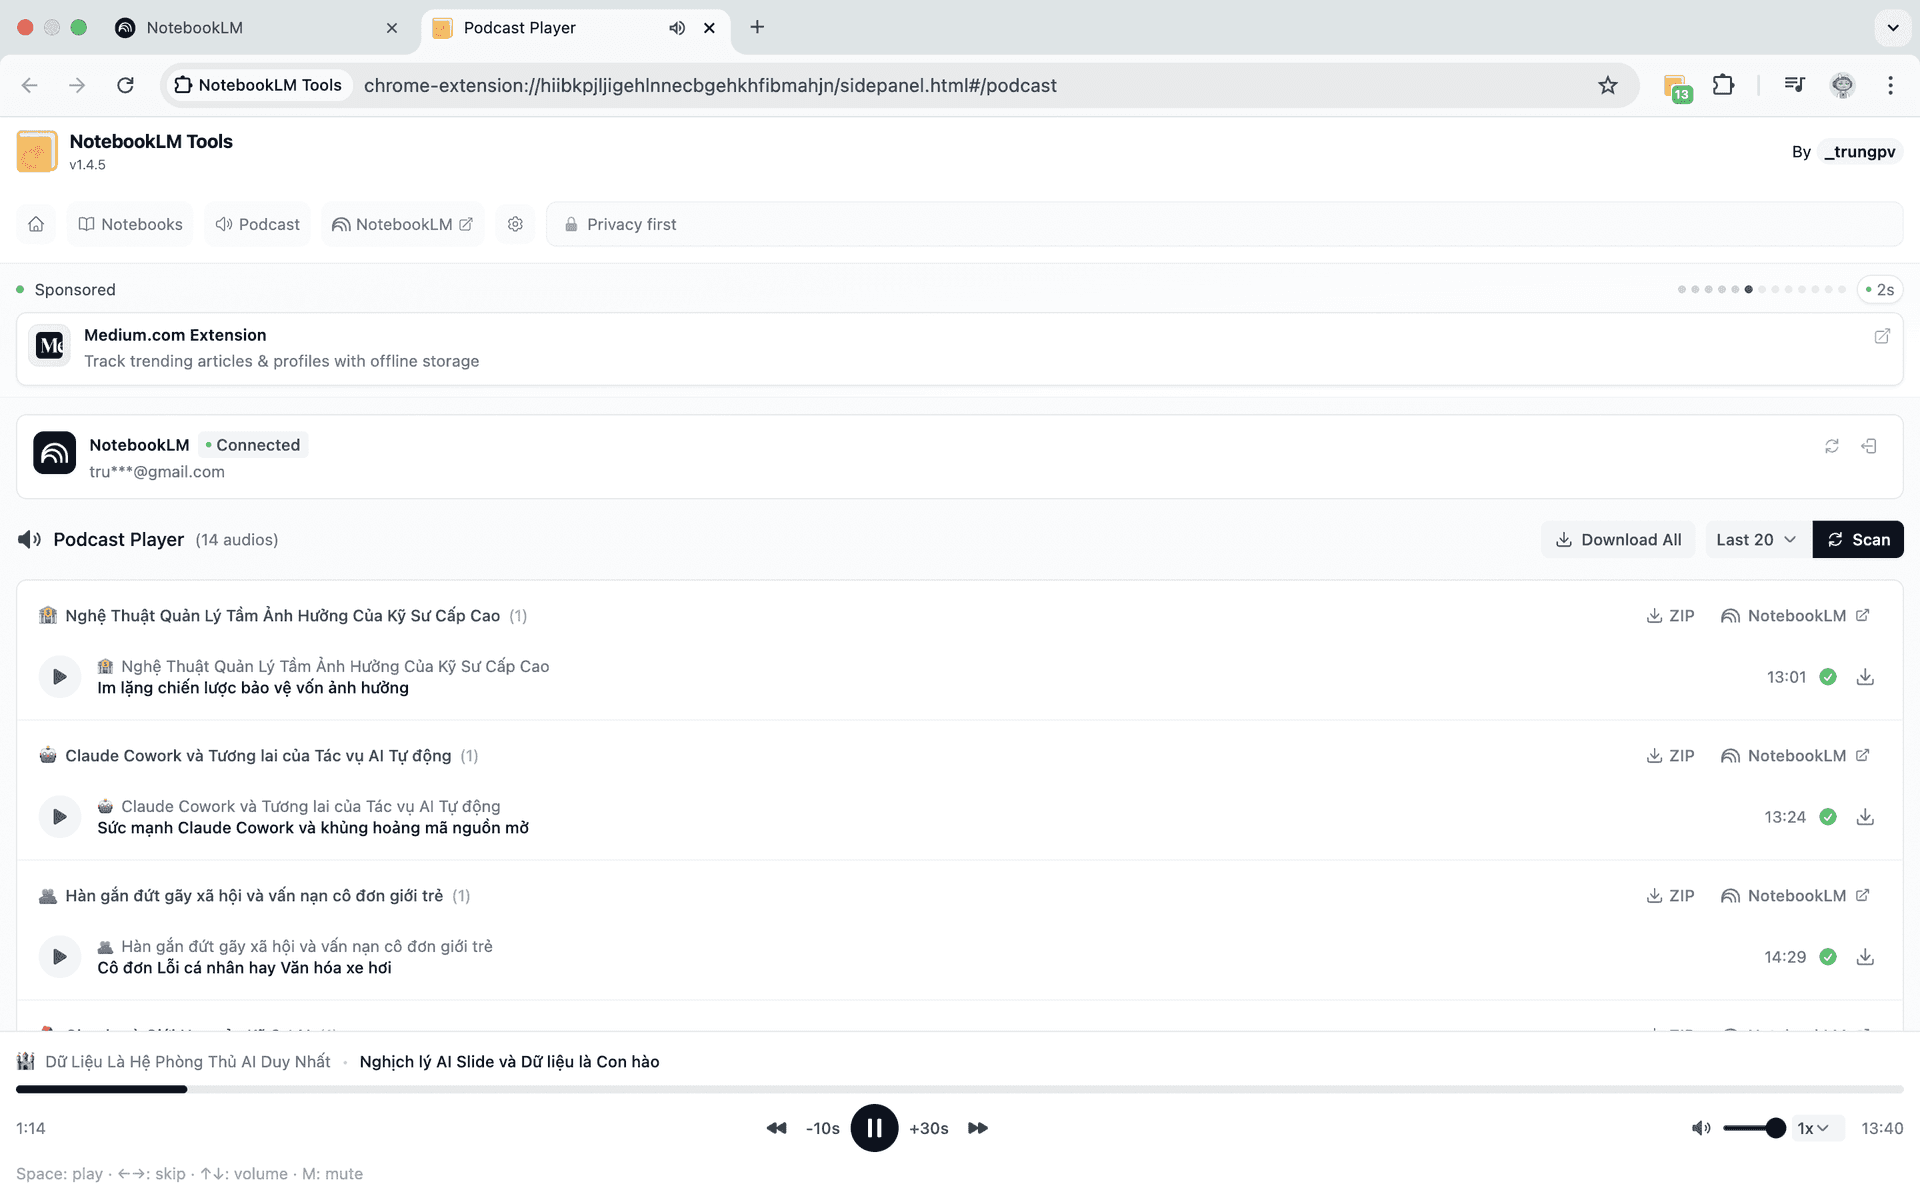Viewport: 1920px width, 1200px height.
Task: Open the Chrome three-dot menu
Action: [x=1891, y=85]
